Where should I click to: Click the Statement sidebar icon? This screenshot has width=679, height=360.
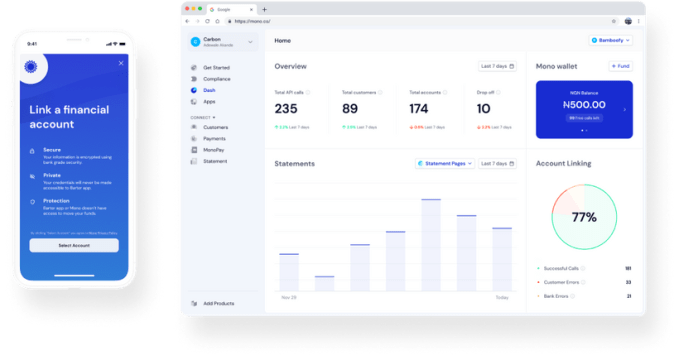point(194,161)
